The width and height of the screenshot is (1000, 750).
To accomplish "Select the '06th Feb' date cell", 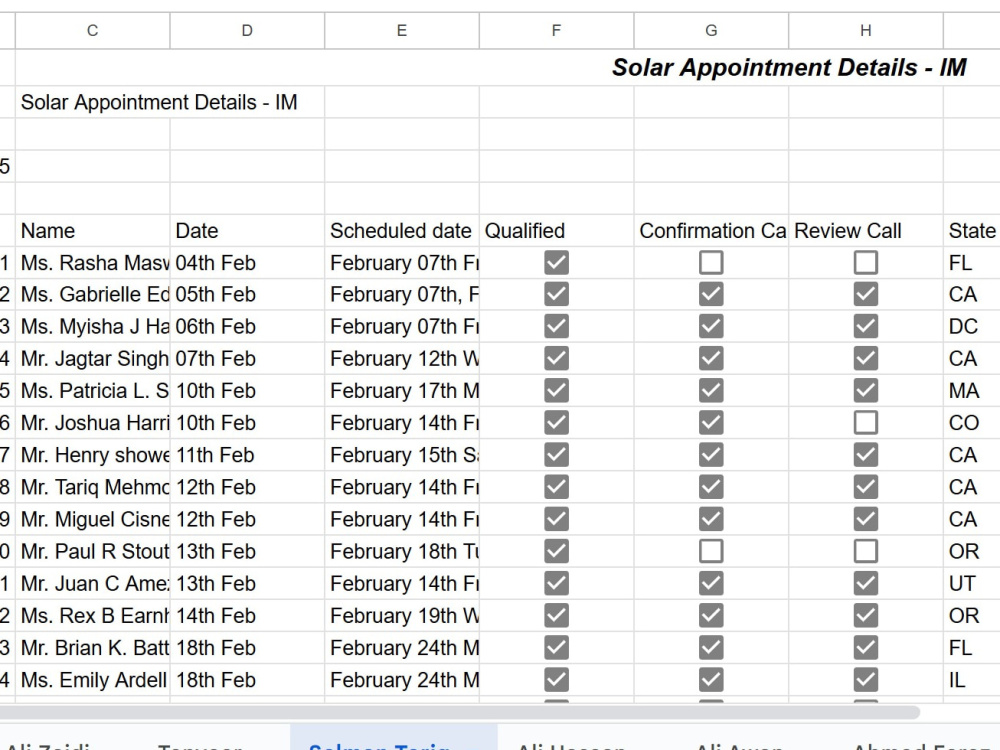I will 247,327.
